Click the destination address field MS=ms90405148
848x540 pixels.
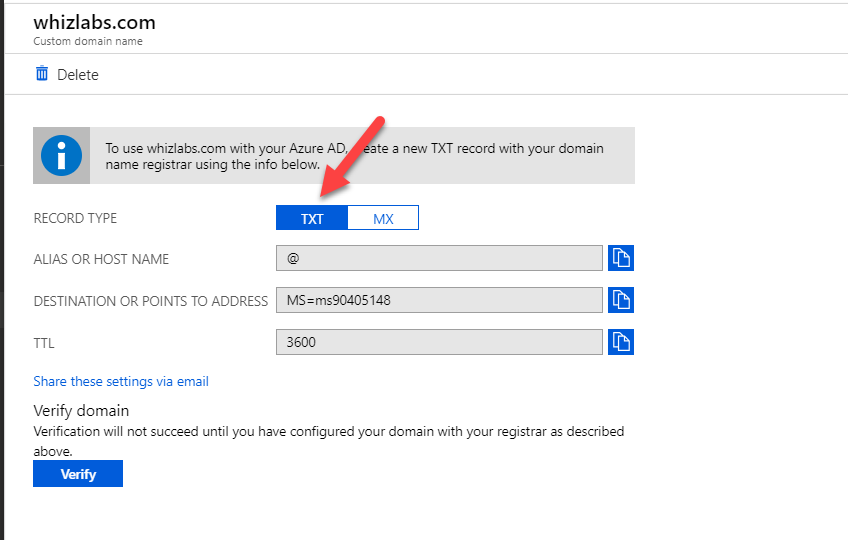point(439,300)
